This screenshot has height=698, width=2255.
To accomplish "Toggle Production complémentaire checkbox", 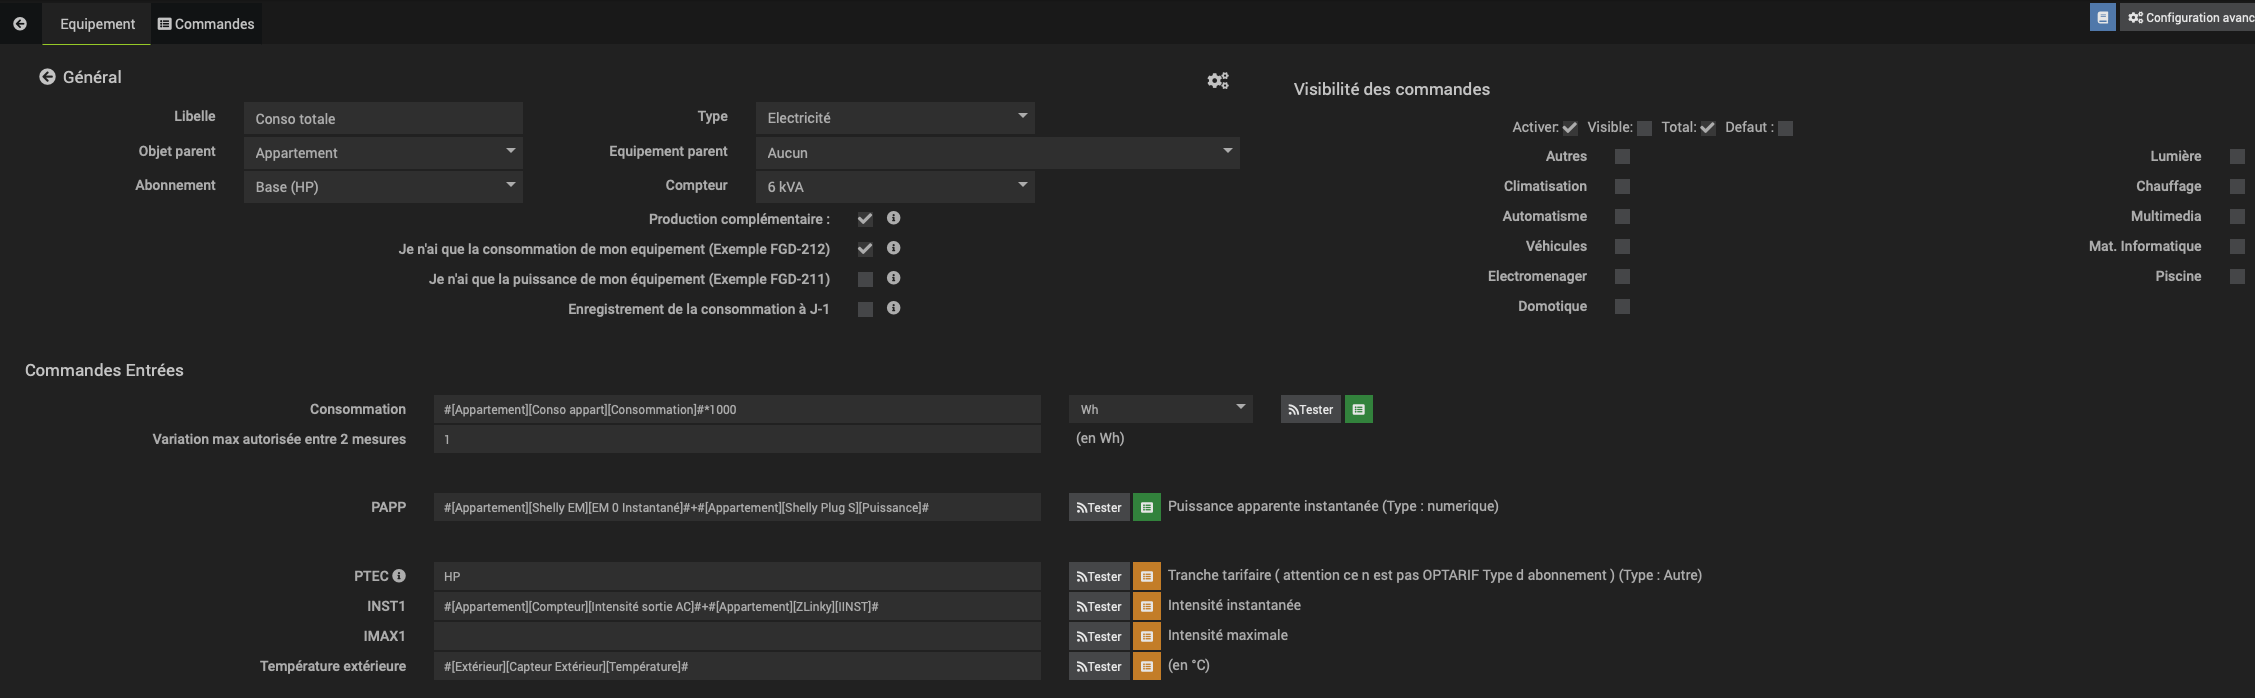I will click(x=865, y=219).
